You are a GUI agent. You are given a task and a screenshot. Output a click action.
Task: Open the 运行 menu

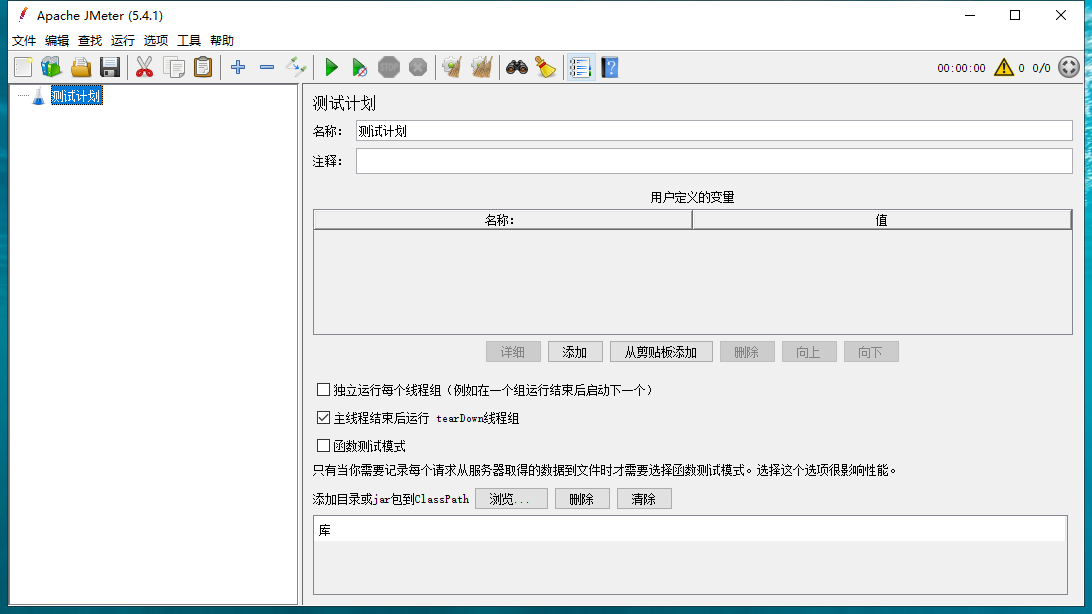(123, 40)
